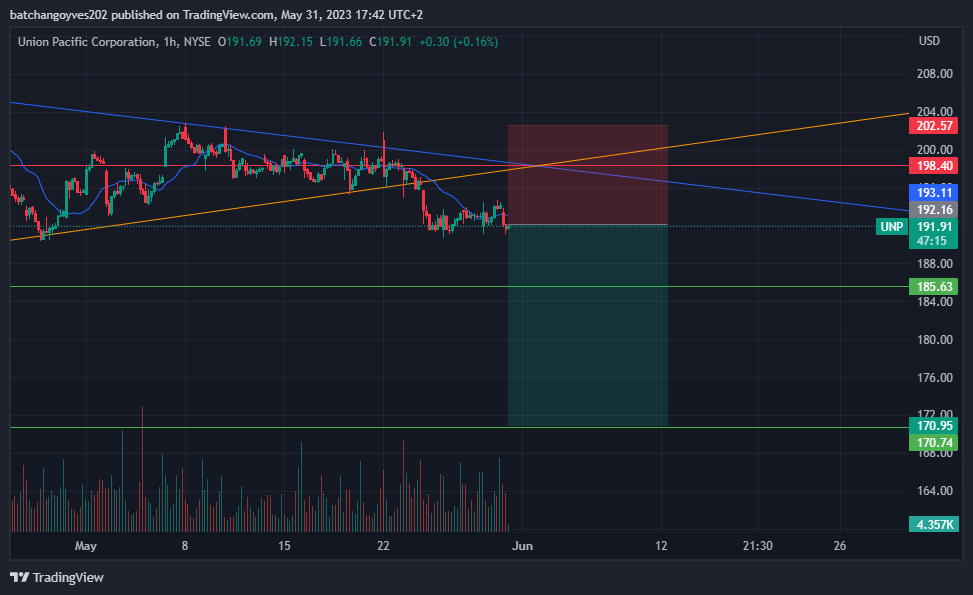
Task: Click the green 170.74 level label
Action: [933, 442]
